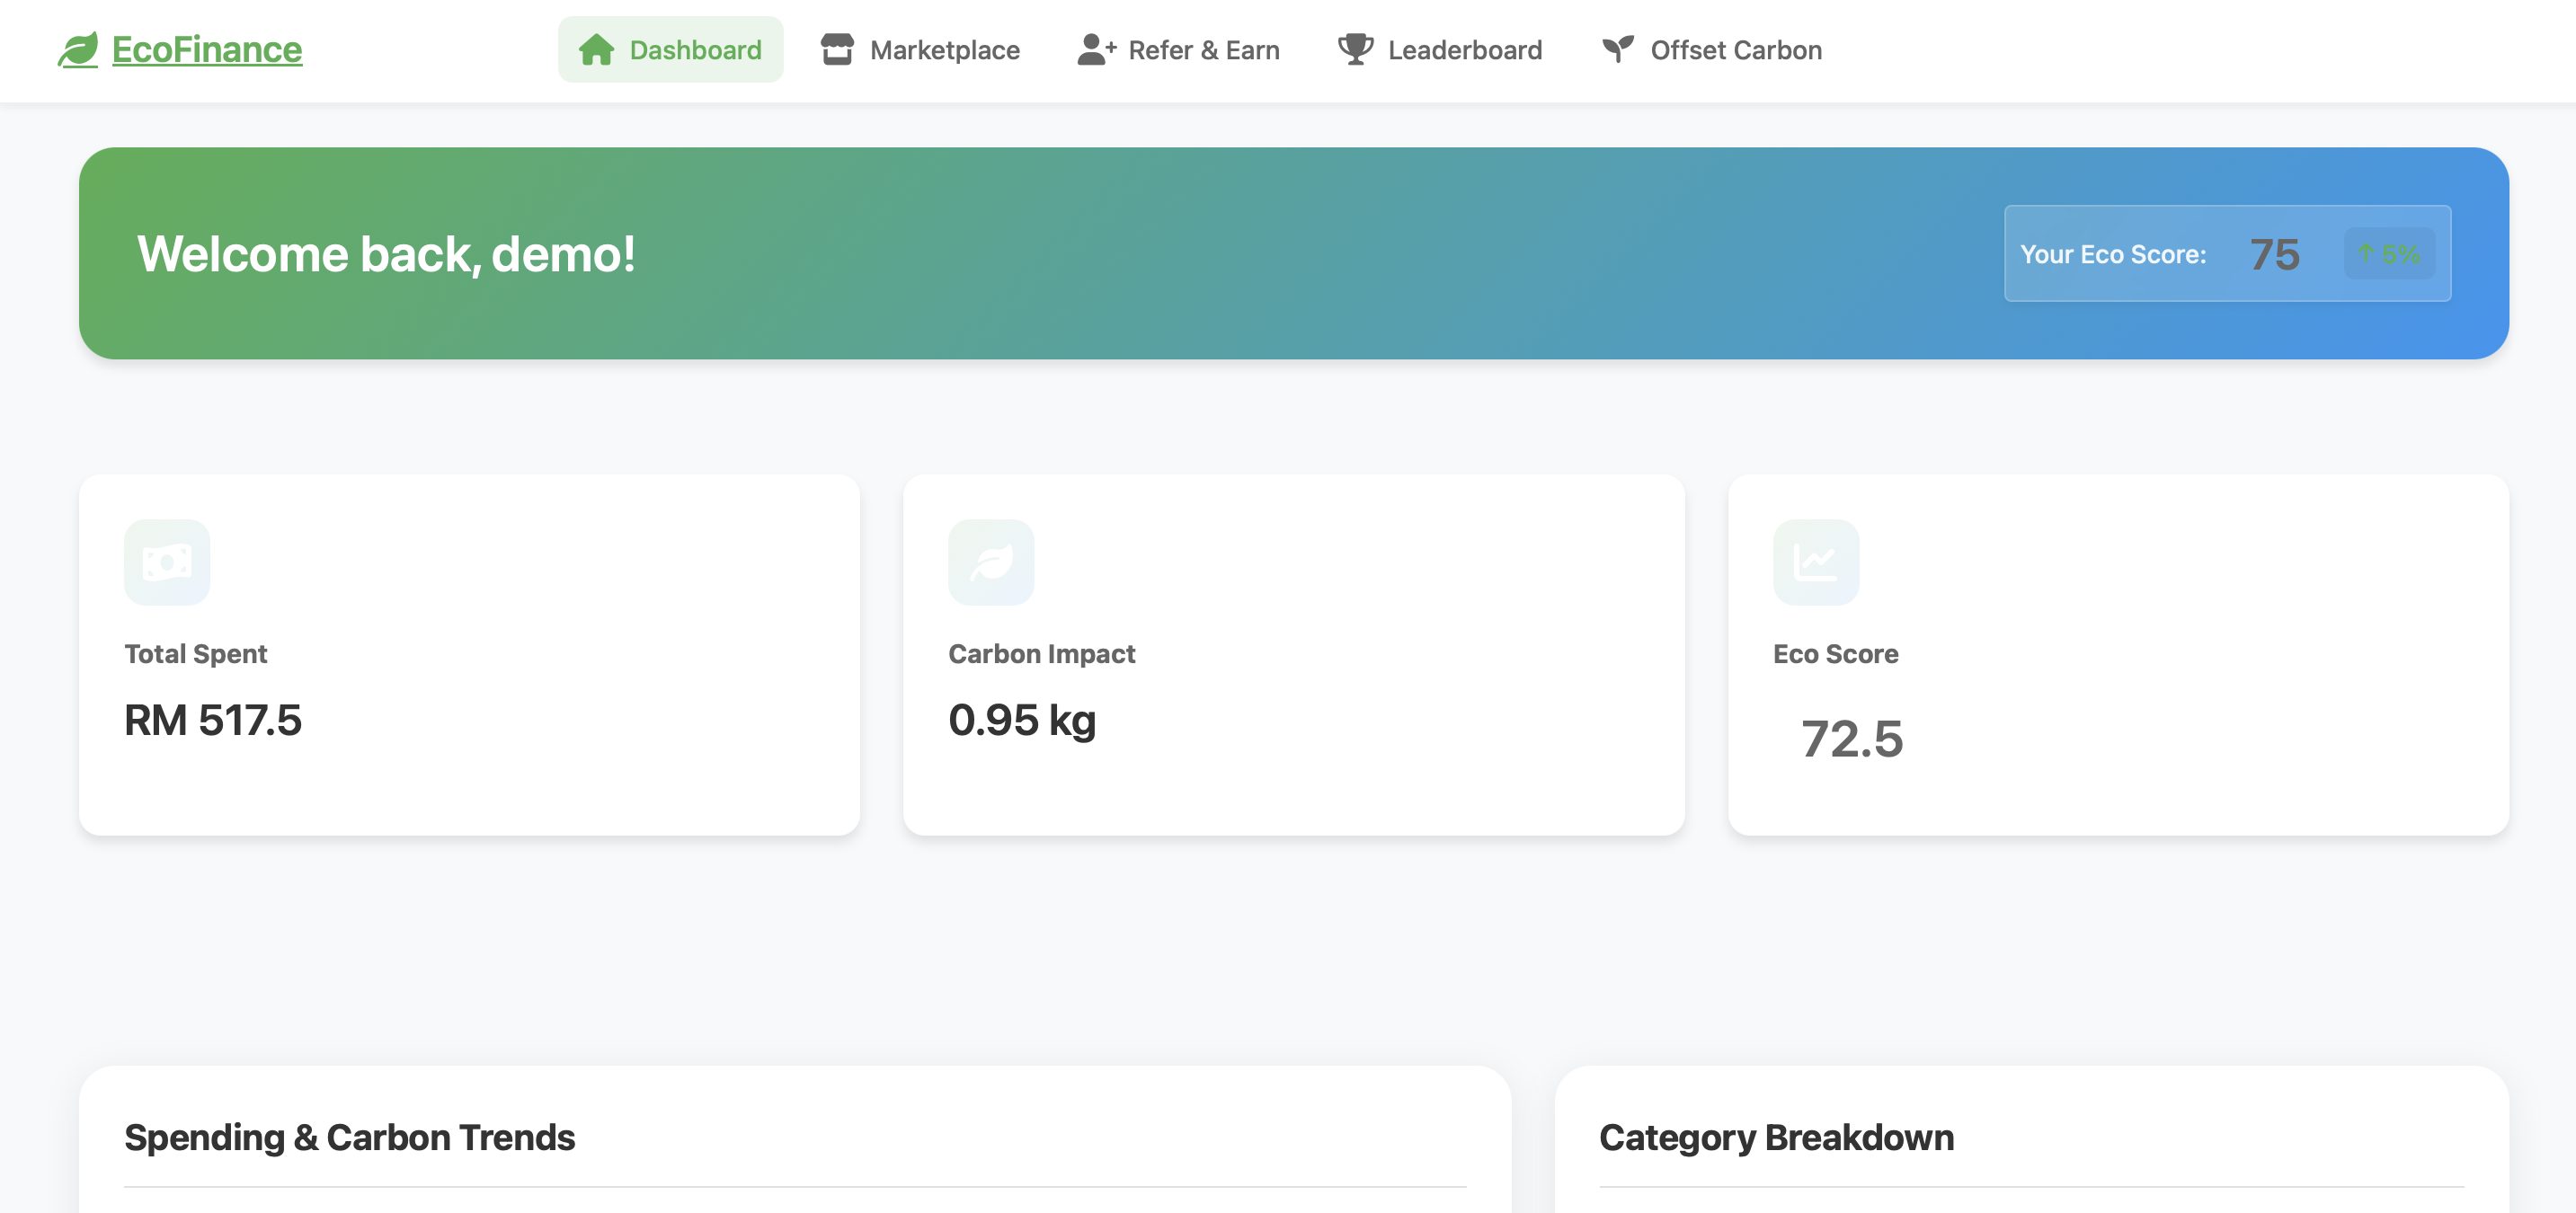The height and width of the screenshot is (1213, 2576).
Task: Click the Refer & Earn person-plus icon
Action: [x=1096, y=49]
